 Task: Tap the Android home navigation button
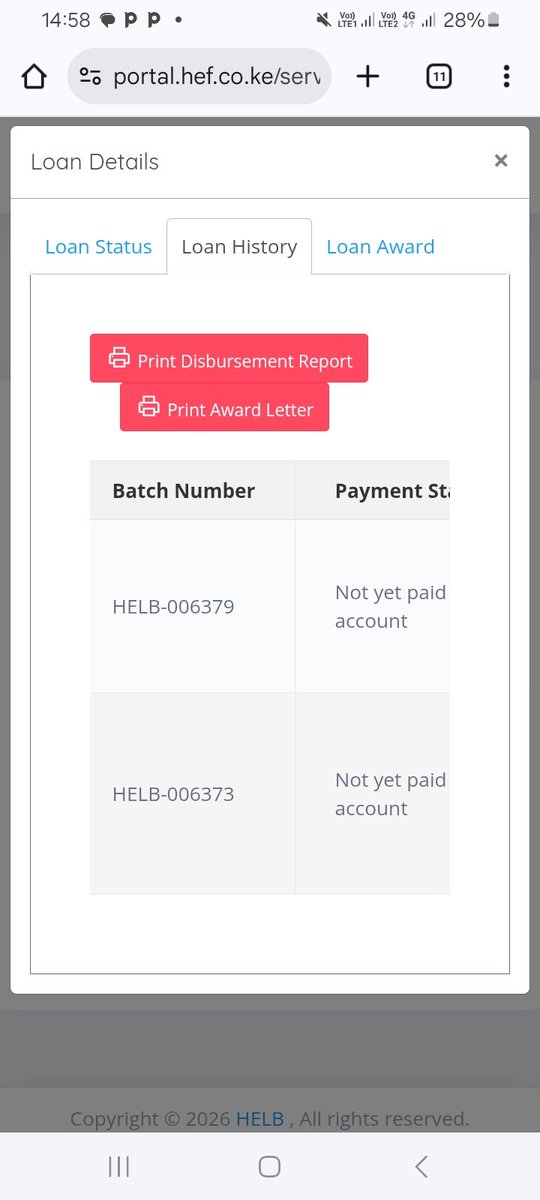269,1166
